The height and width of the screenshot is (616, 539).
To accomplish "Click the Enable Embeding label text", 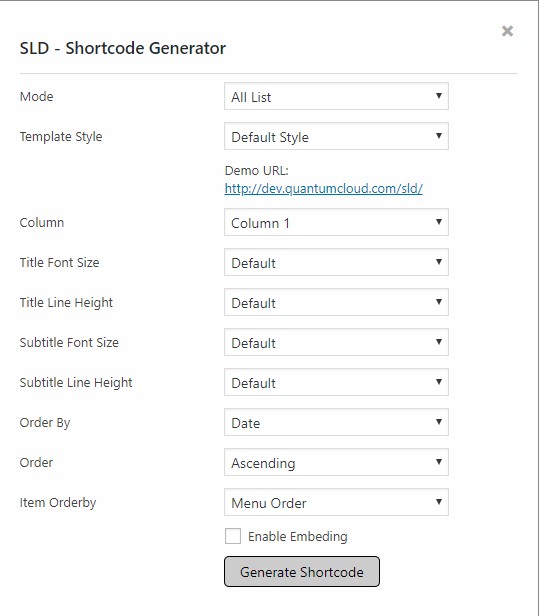I will (x=298, y=537).
